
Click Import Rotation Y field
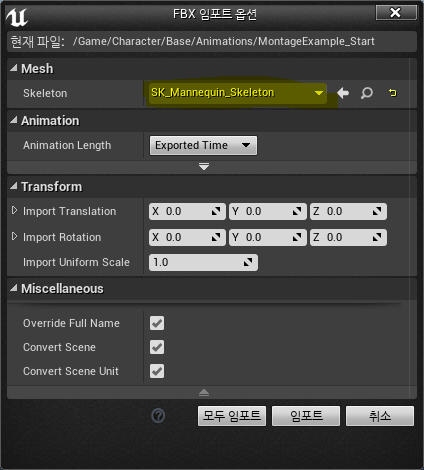[268, 237]
